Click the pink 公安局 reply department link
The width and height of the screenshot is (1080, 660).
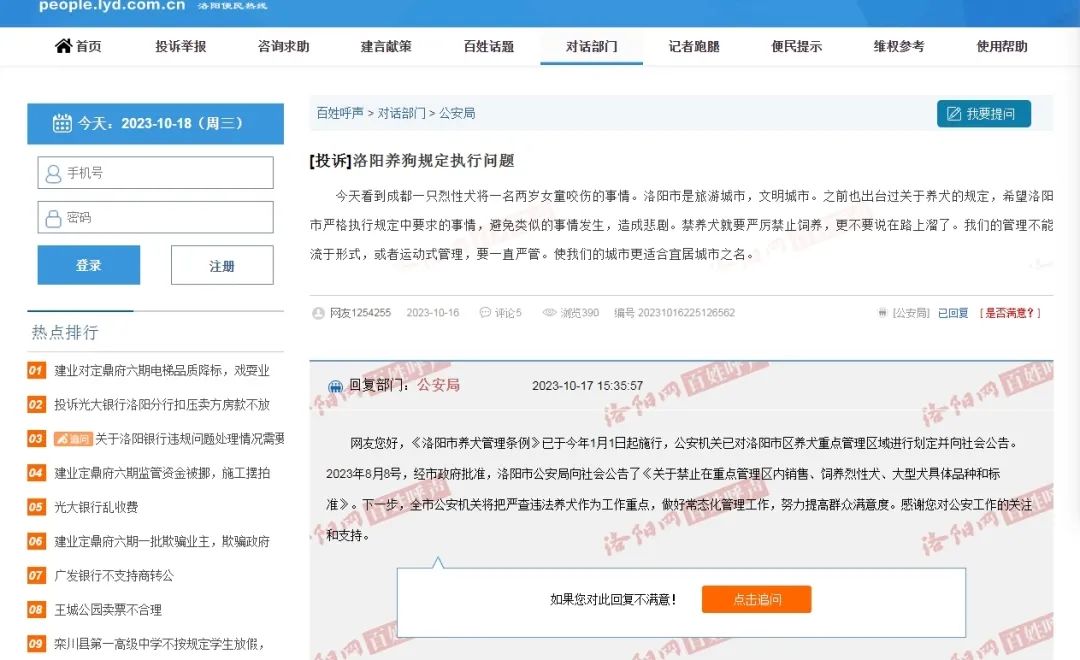tap(438, 385)
